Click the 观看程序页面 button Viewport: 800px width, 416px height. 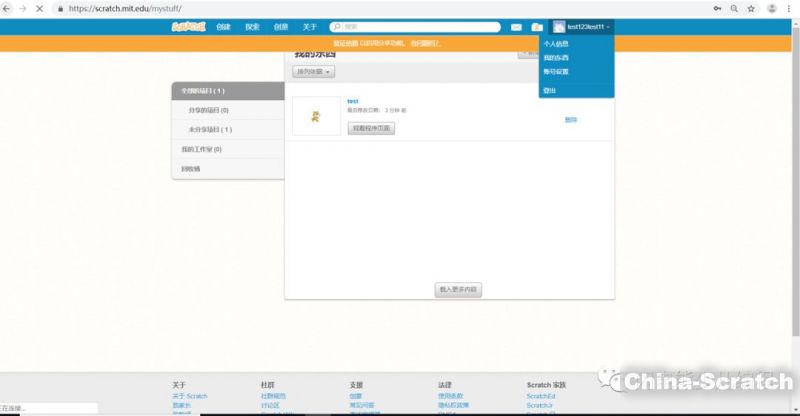pos(371,128)
